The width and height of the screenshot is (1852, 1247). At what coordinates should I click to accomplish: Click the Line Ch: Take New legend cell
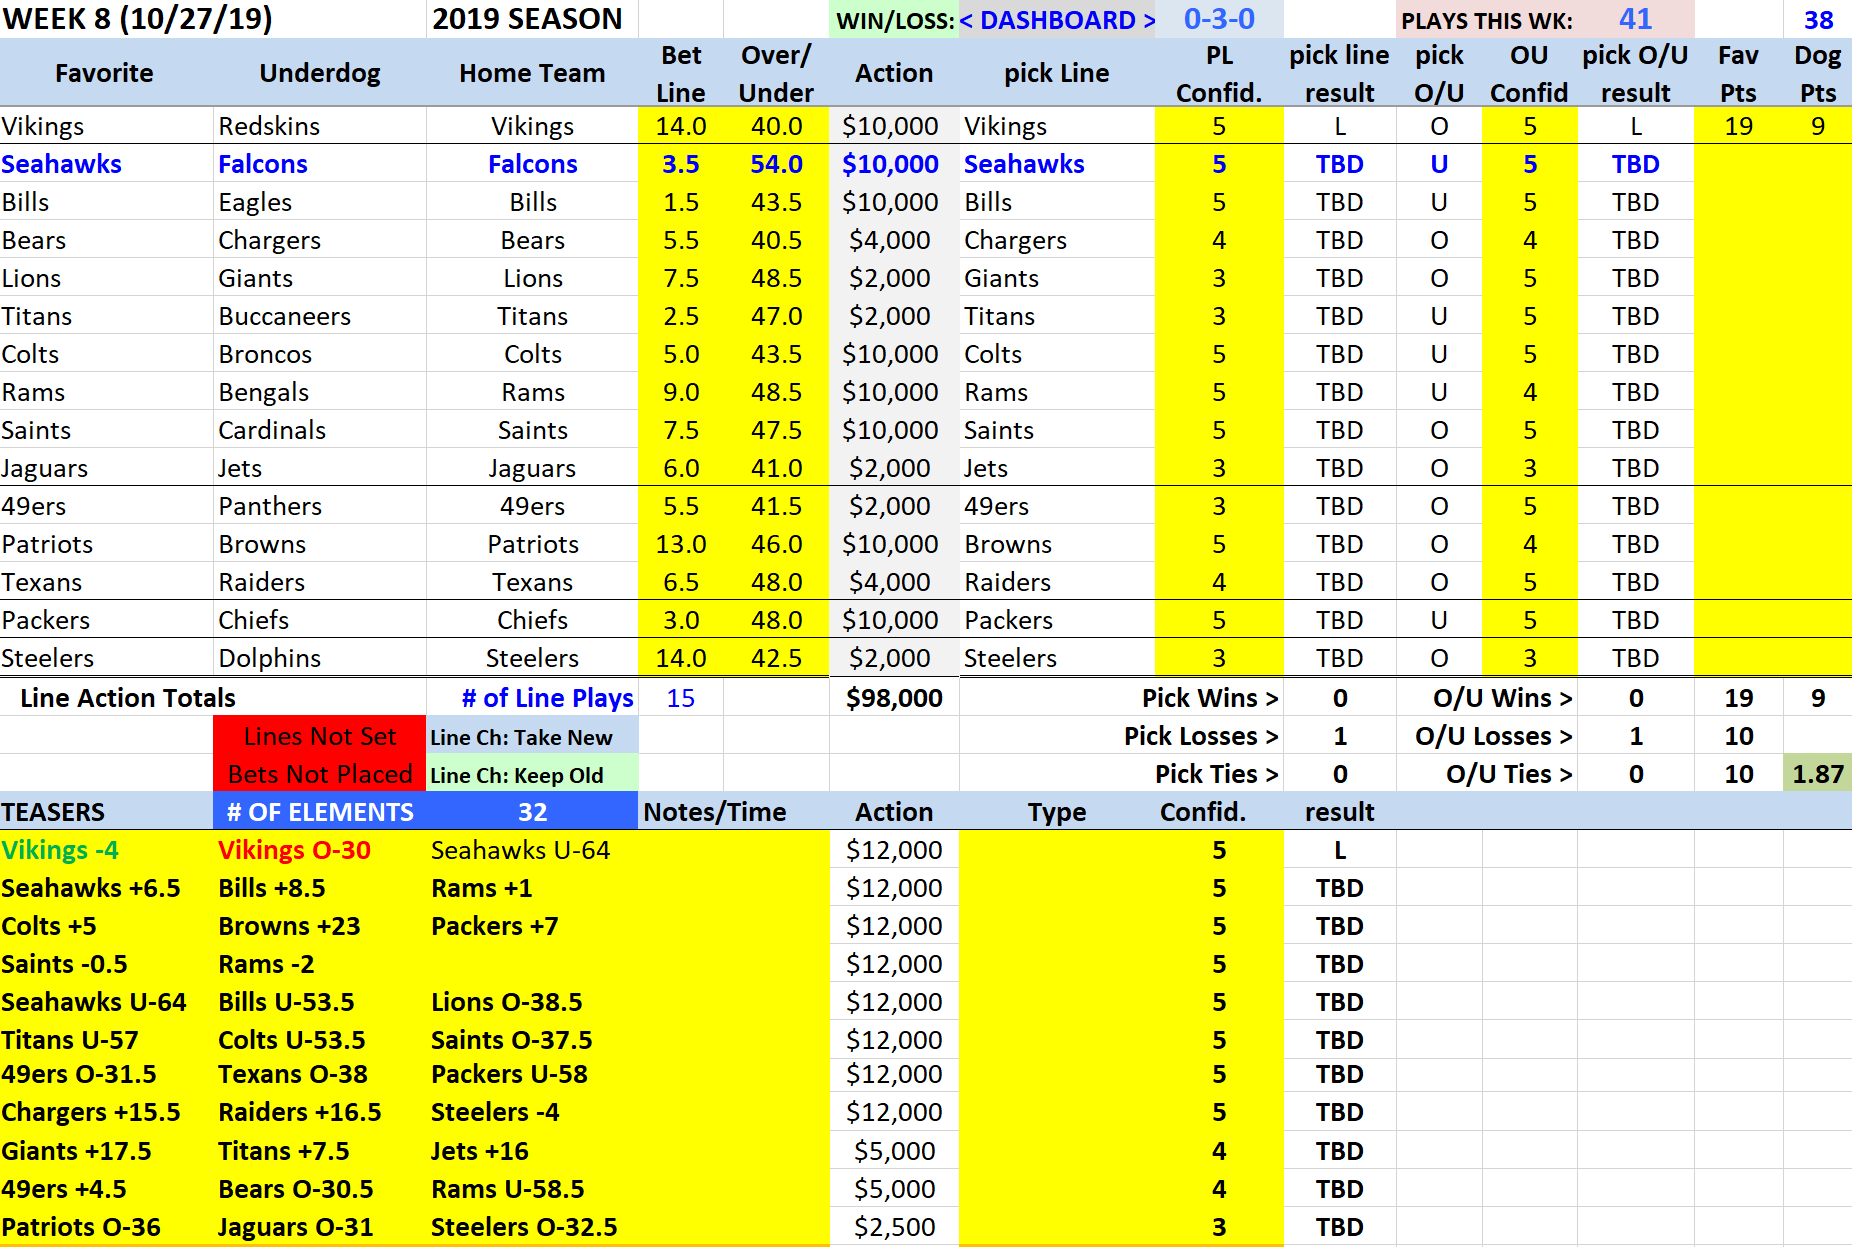pyautogui.click(x=531, y=737)
